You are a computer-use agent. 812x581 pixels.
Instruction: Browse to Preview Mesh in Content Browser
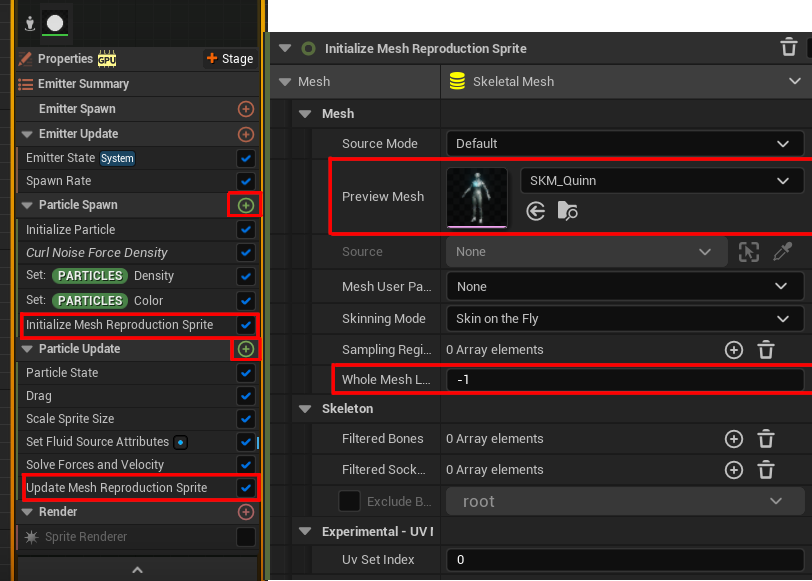(568, 211)
